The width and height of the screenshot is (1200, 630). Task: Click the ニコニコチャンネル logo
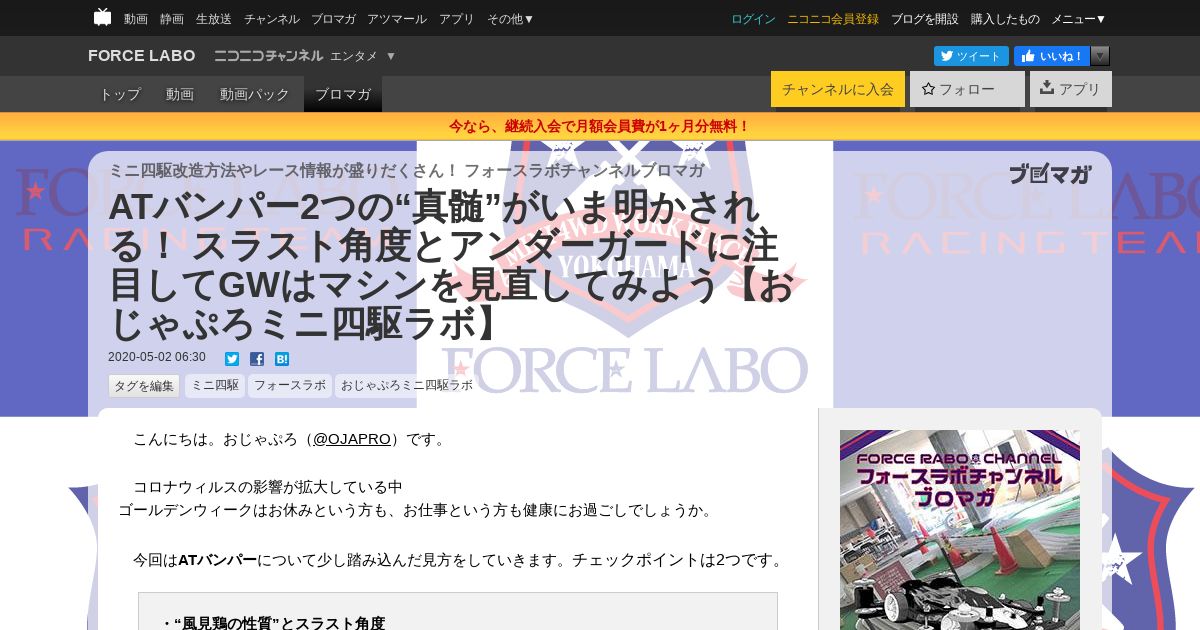point(268,56)
